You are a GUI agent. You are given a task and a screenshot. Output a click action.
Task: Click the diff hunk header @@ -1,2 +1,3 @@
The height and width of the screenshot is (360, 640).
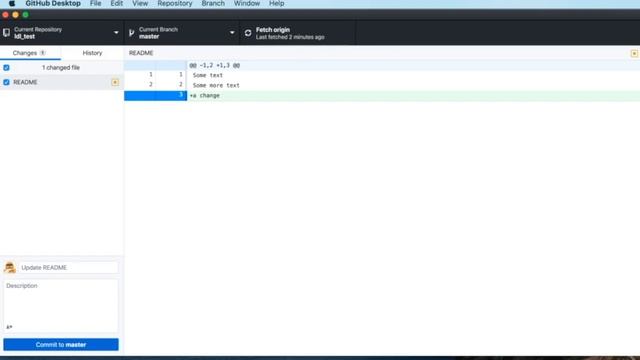click(215, 65)
